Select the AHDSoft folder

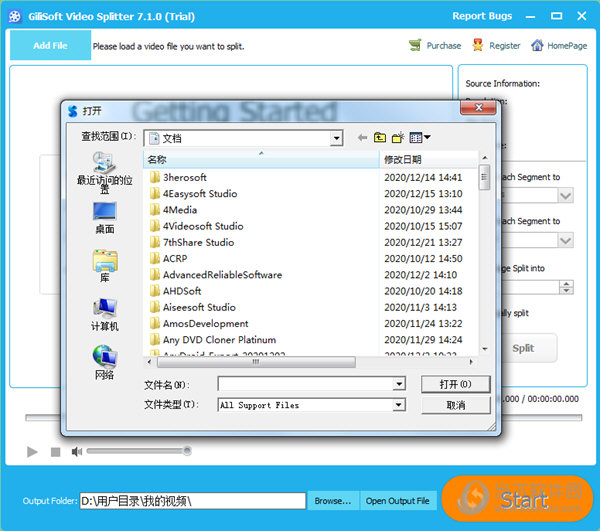click(x=176, y=291)
